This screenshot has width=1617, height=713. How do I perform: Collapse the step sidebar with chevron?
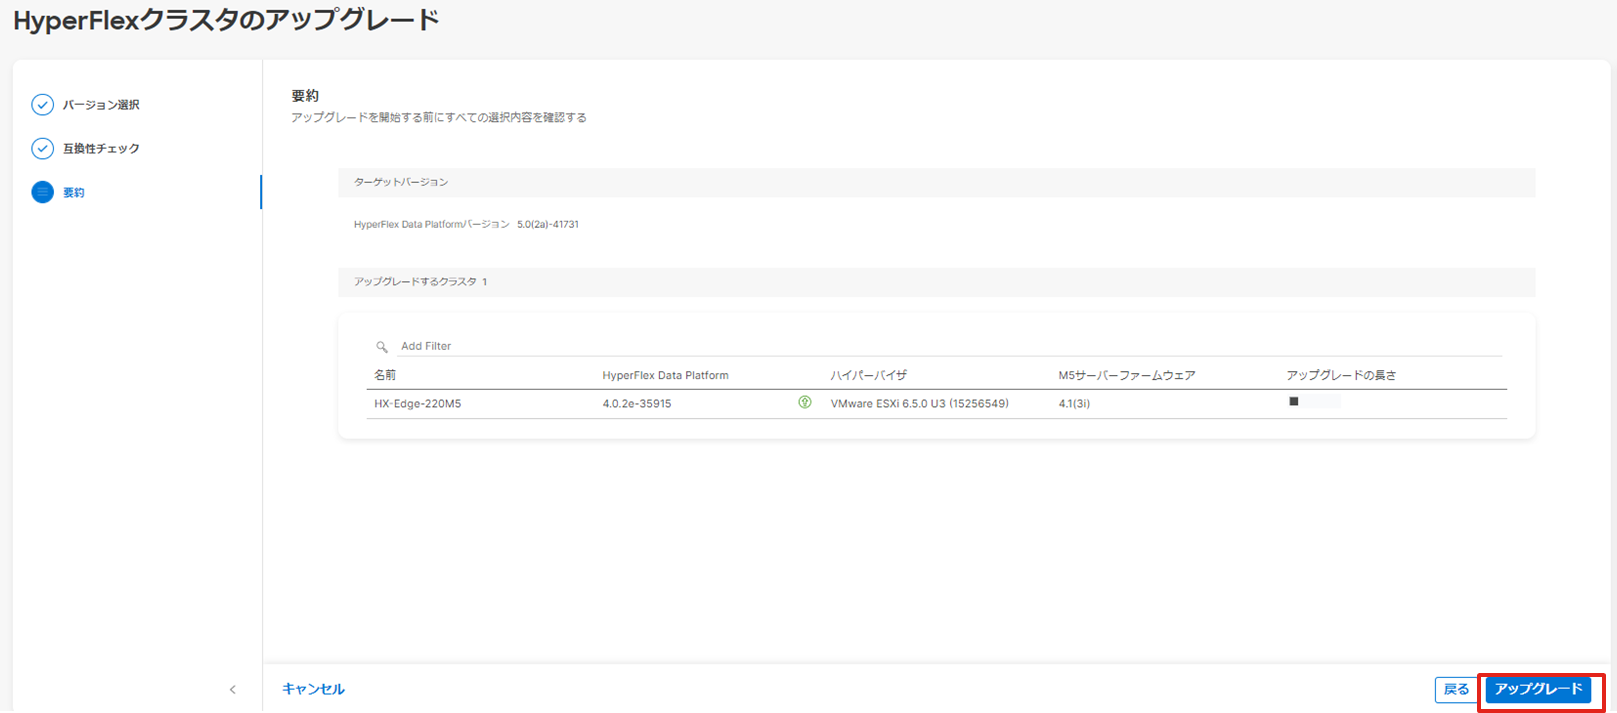click(x=233, y=689)
